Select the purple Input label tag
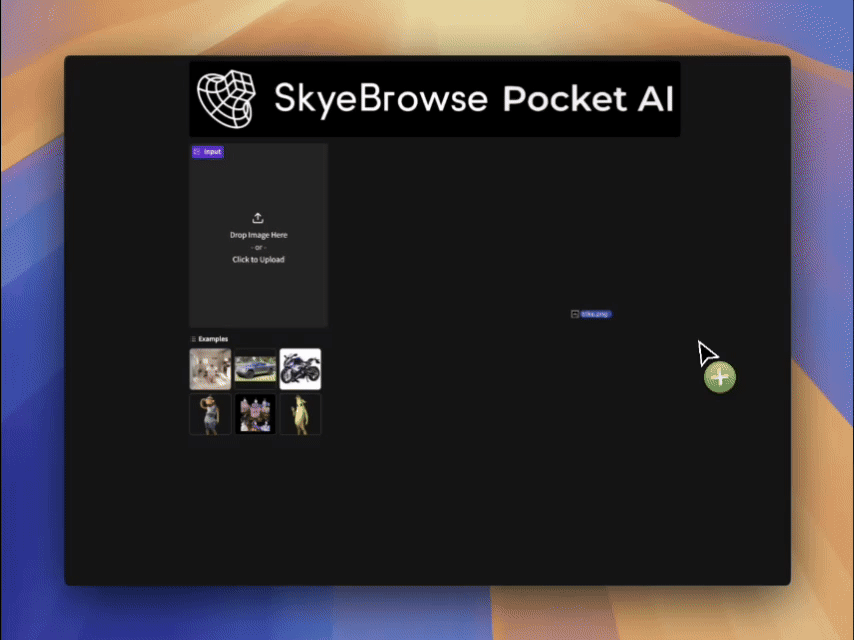 click(x=208, y=151)
